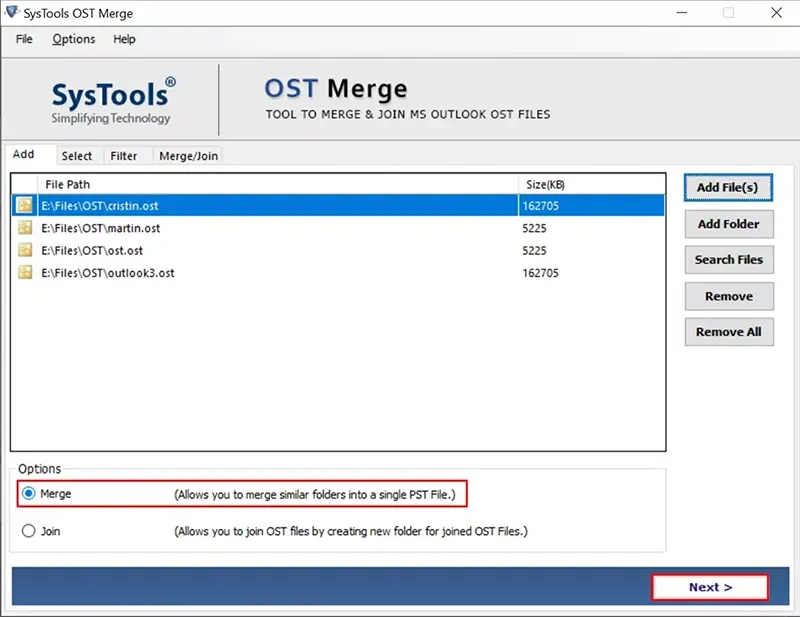Screen dimensions: 800x617
Task: Click the SysTools logo
Action: [x=113, y=101]
